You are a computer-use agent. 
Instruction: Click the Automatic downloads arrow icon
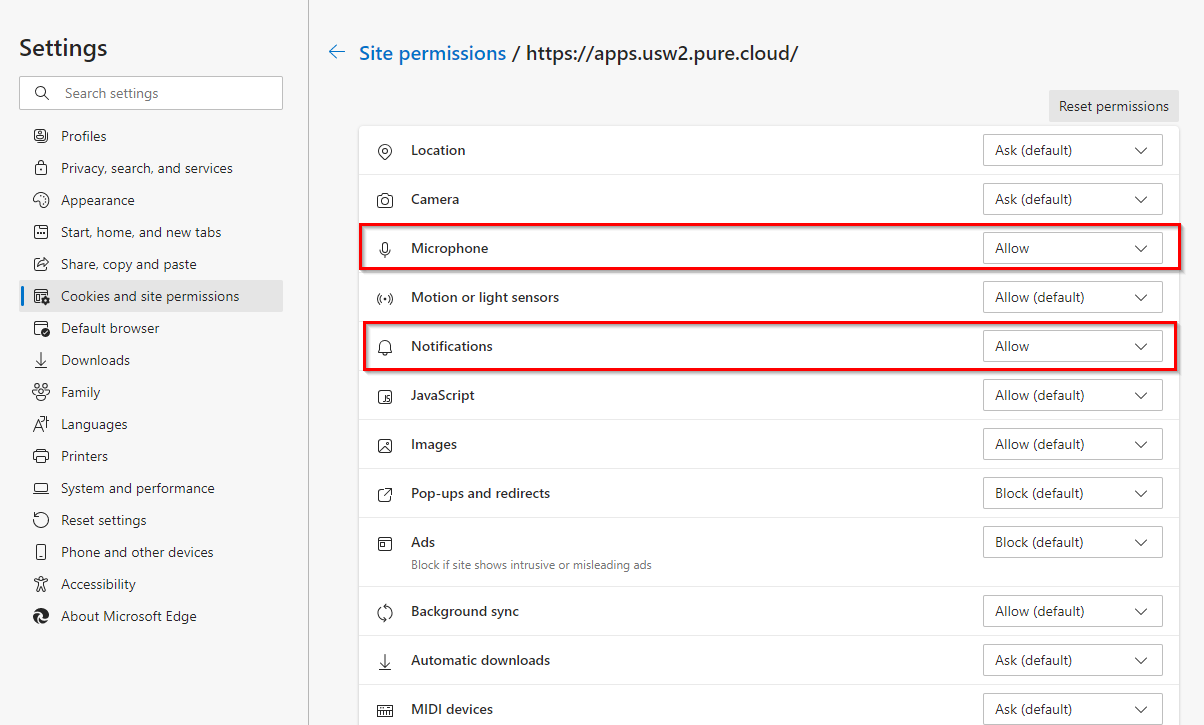[x=385, y=661]
